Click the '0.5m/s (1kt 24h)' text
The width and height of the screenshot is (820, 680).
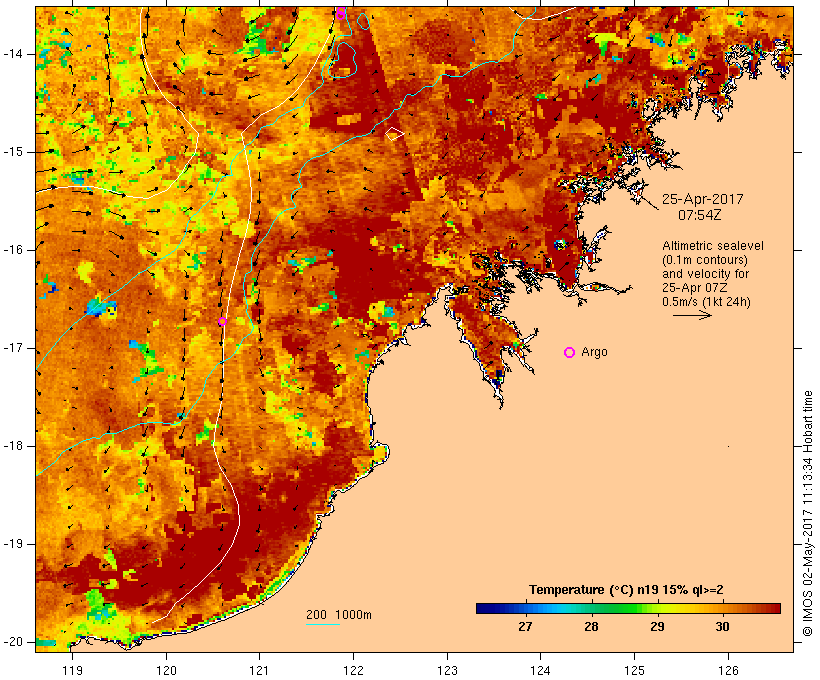click(x=706, y=302)
